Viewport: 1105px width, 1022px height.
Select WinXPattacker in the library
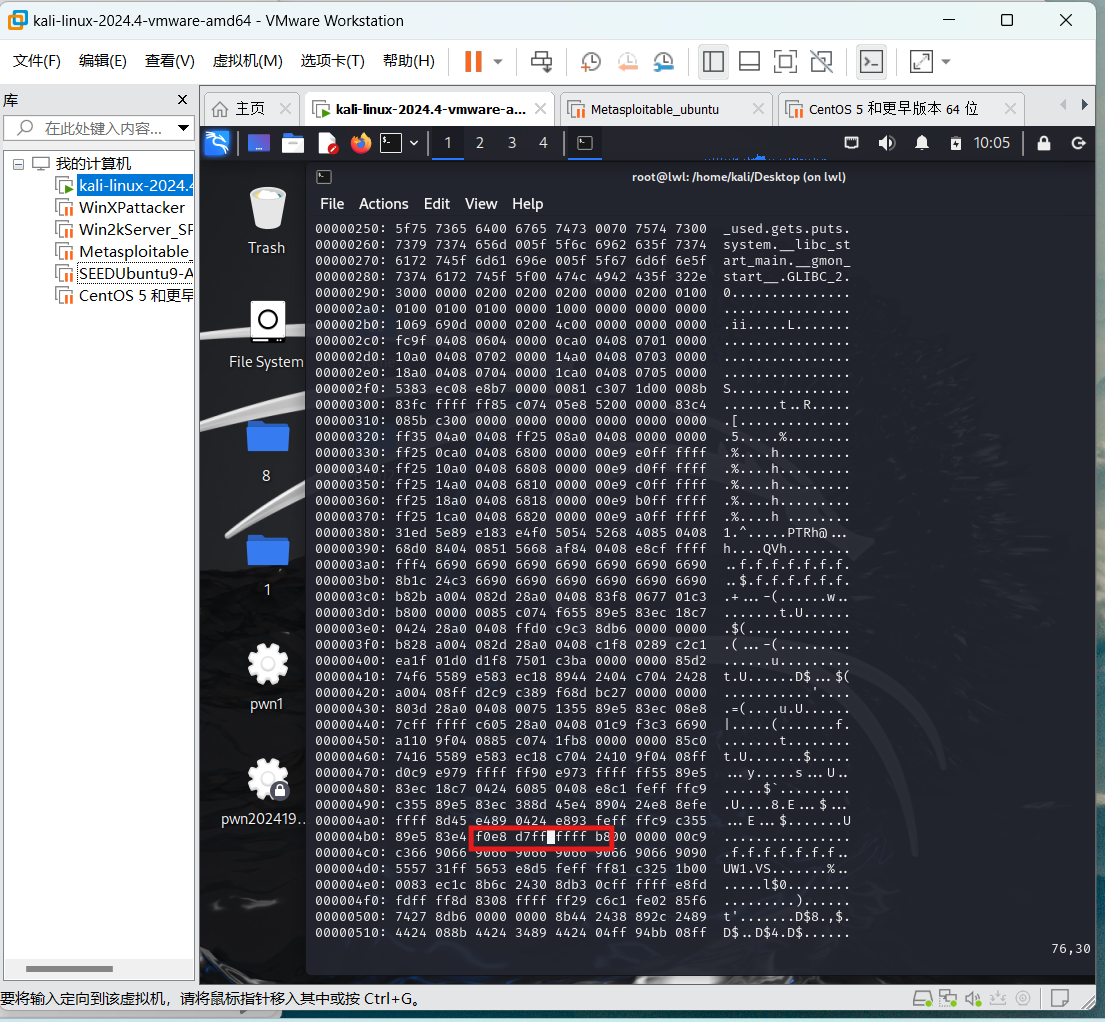point(132,208)
